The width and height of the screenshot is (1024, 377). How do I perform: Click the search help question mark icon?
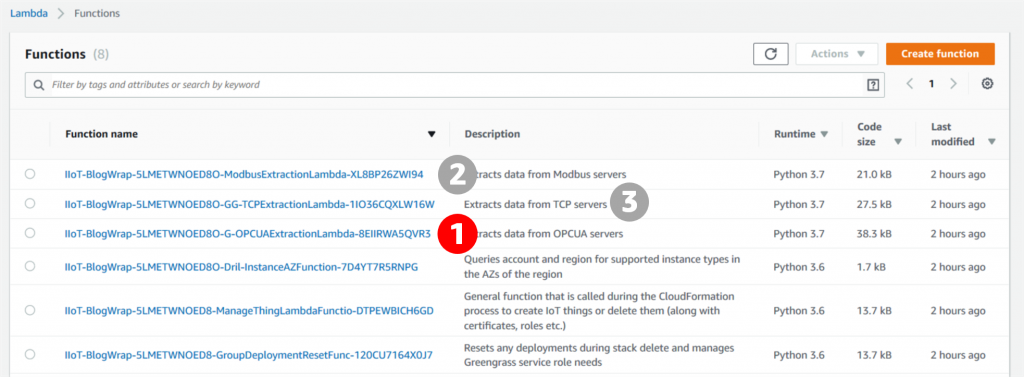click(x=872, y=84)
